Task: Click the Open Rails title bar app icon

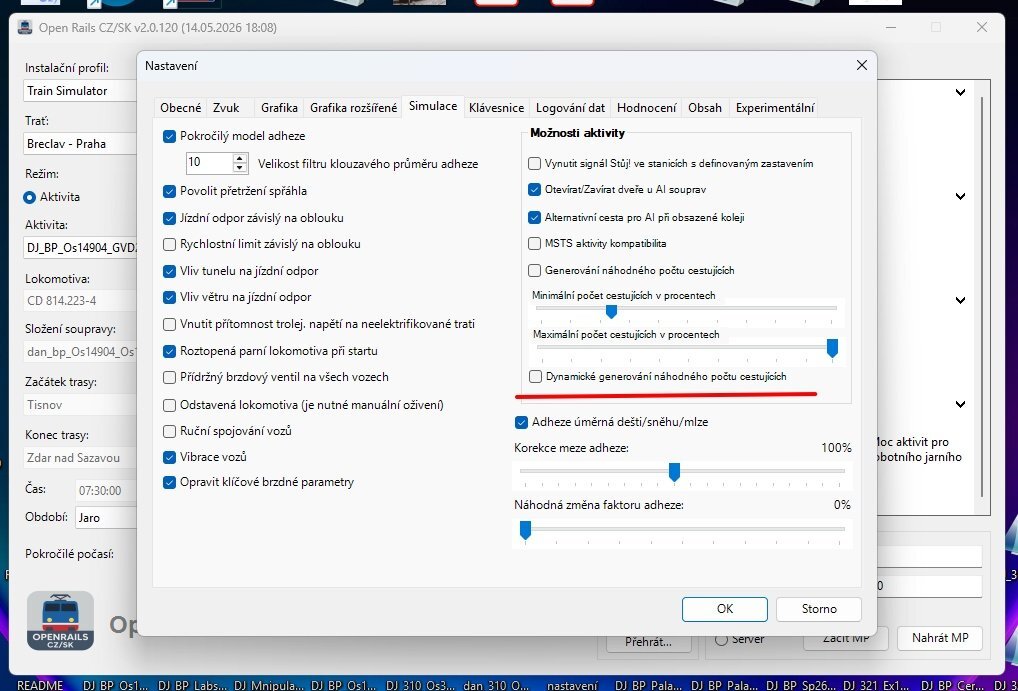Action: tap(25, 28)
